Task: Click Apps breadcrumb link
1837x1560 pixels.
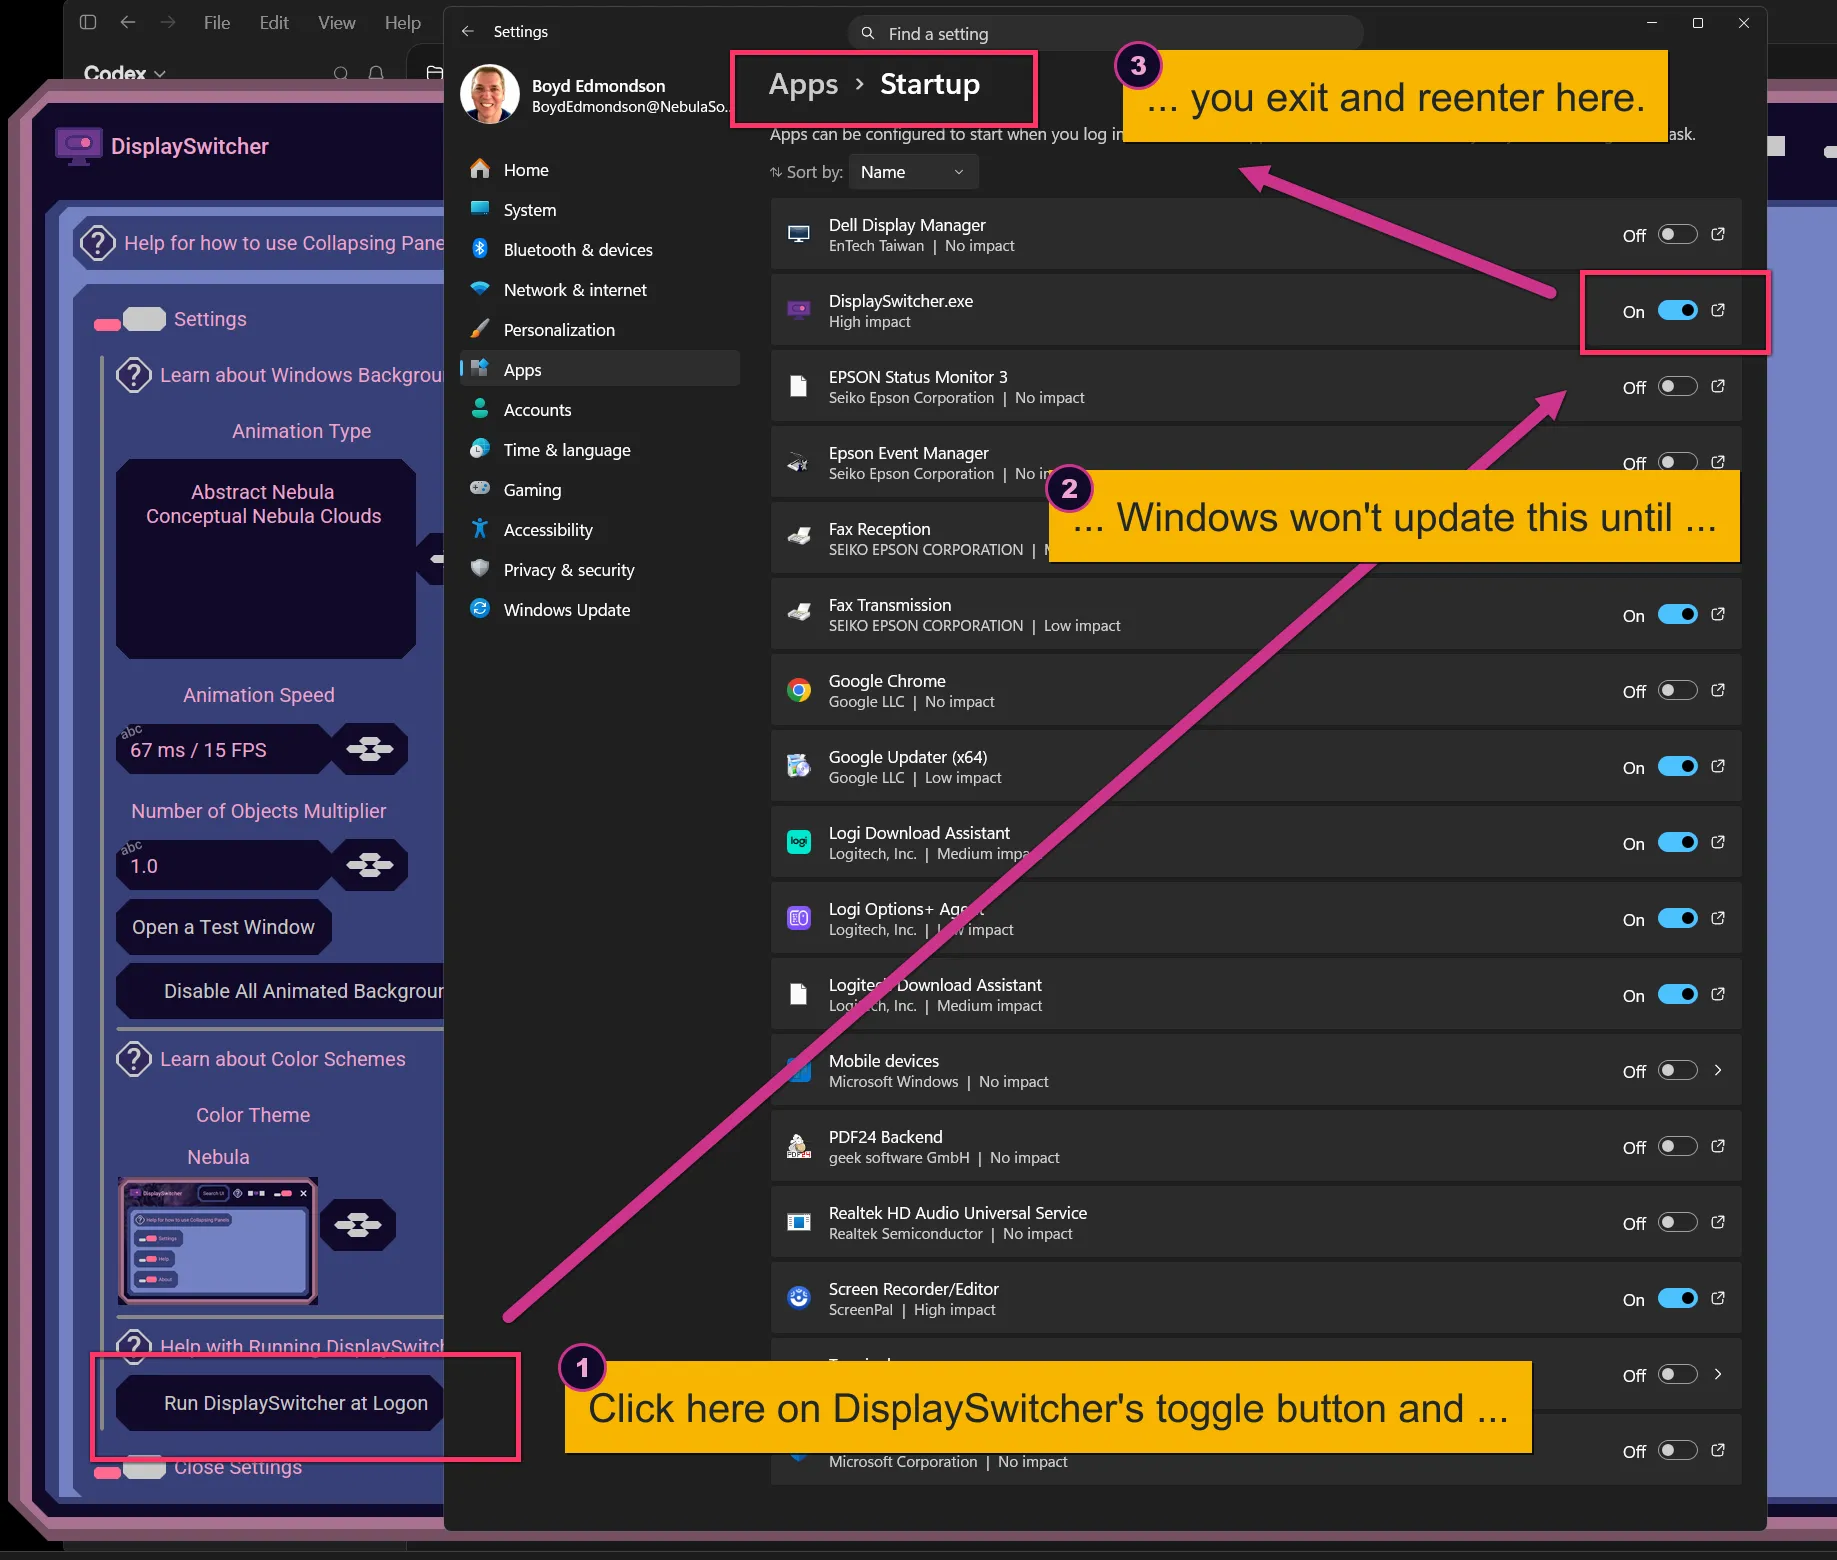Action: point(803,85)
